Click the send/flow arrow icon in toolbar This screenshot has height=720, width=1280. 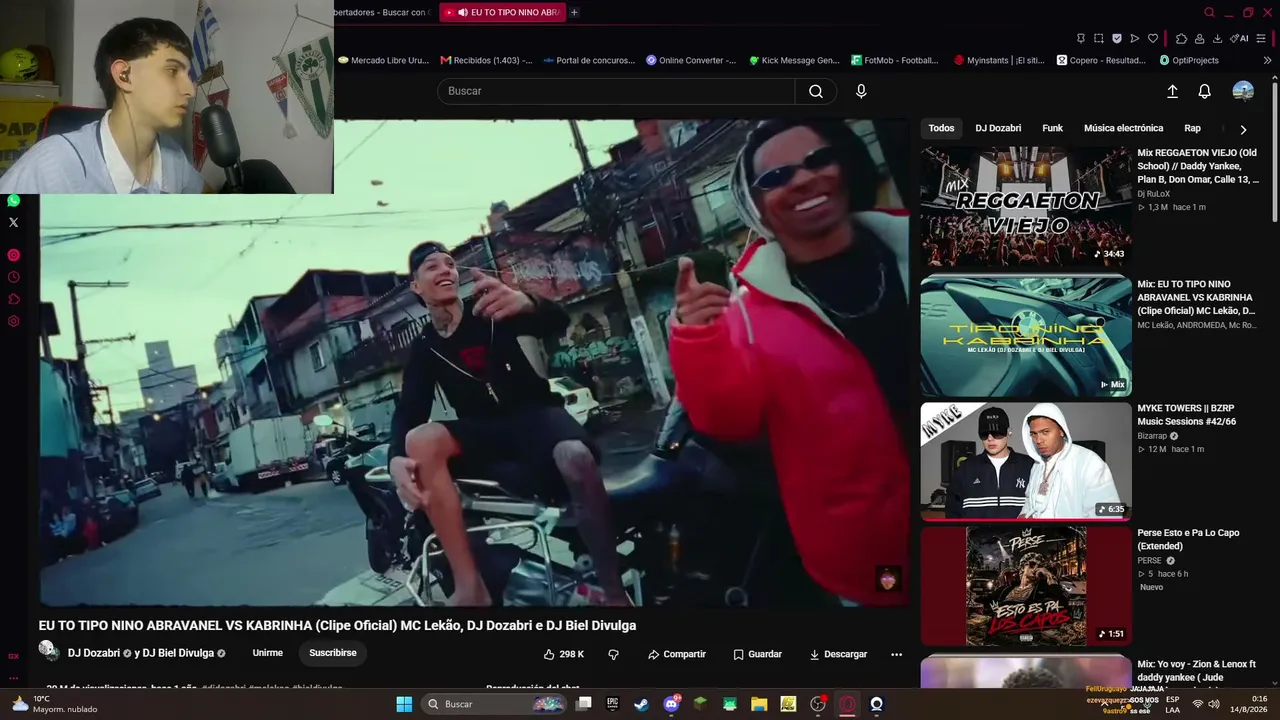pos(1135,38)
